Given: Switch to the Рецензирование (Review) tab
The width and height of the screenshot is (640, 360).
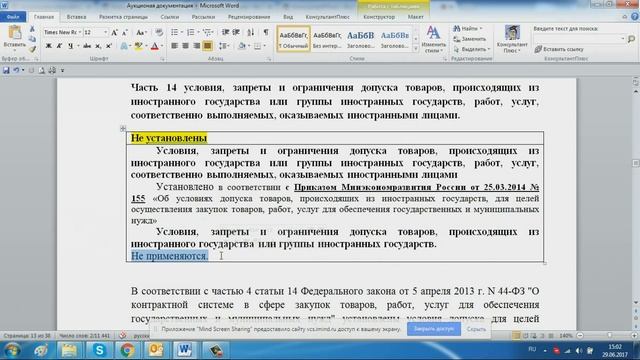Looking at the screenshot, I should (x=249, y=17).
